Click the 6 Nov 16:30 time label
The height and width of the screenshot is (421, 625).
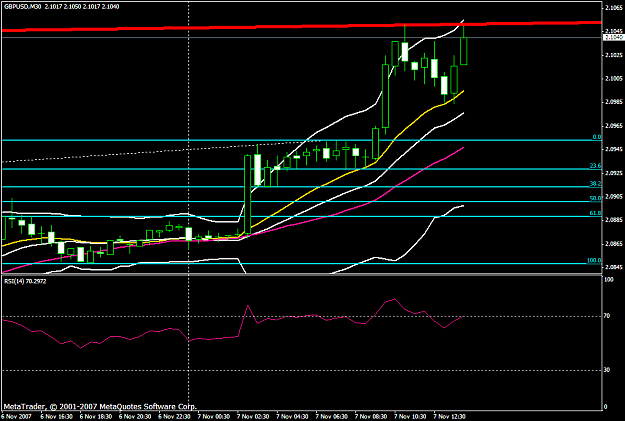[x=56, y=417]
